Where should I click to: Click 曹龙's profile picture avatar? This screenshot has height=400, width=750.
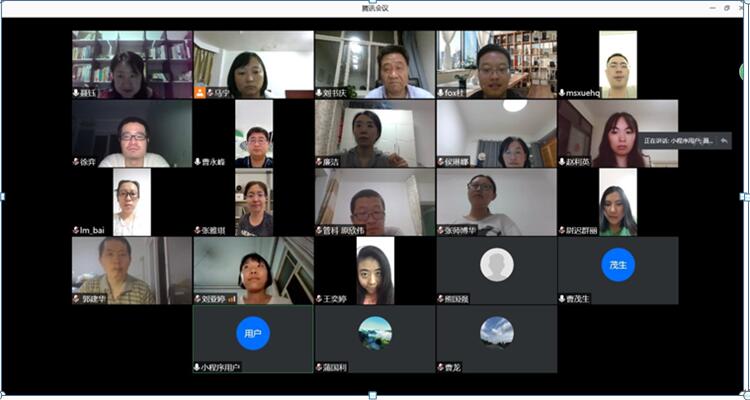pos(496,332)
